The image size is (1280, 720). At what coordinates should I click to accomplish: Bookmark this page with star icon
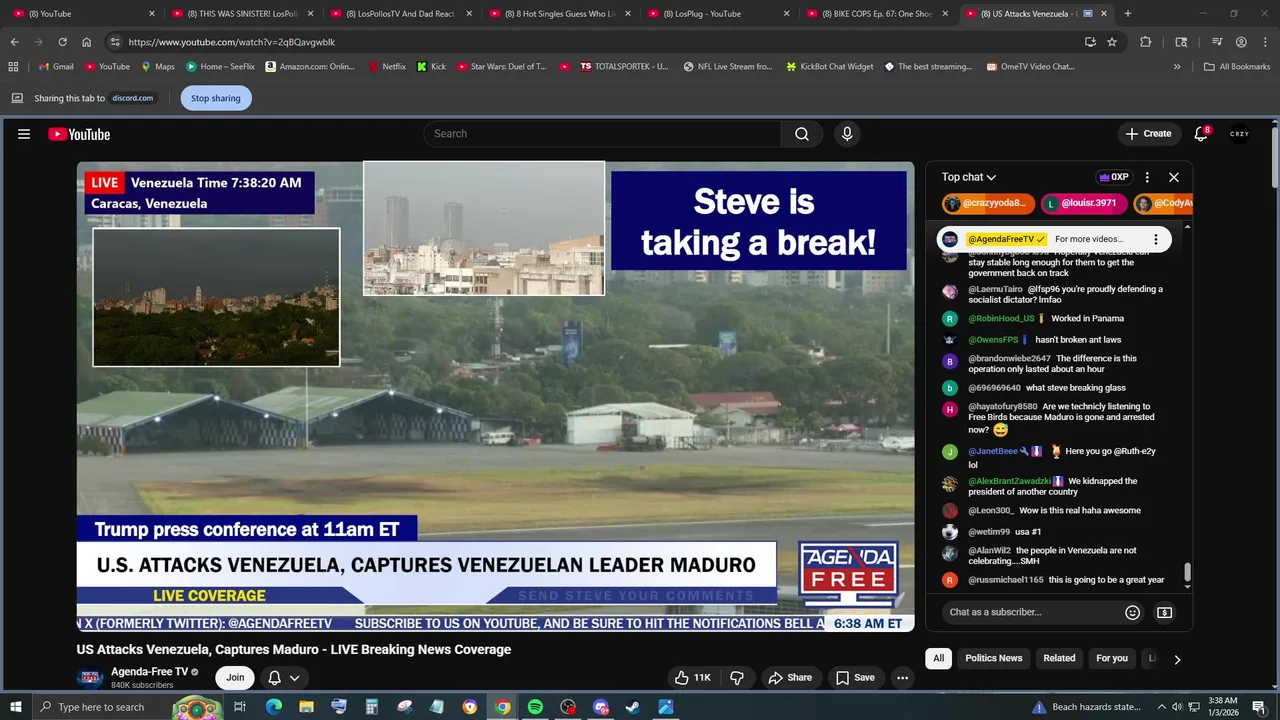click(x=1112, y=42)
